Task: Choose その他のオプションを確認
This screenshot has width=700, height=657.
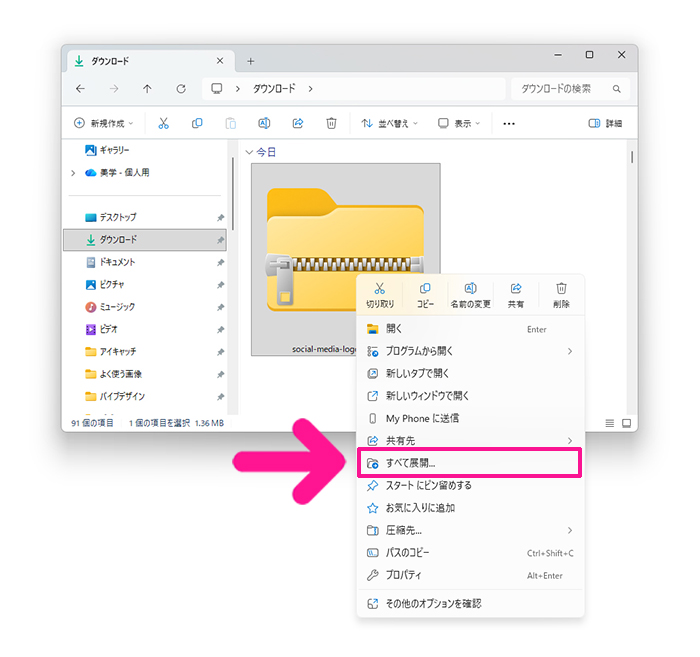Action: 470,603
